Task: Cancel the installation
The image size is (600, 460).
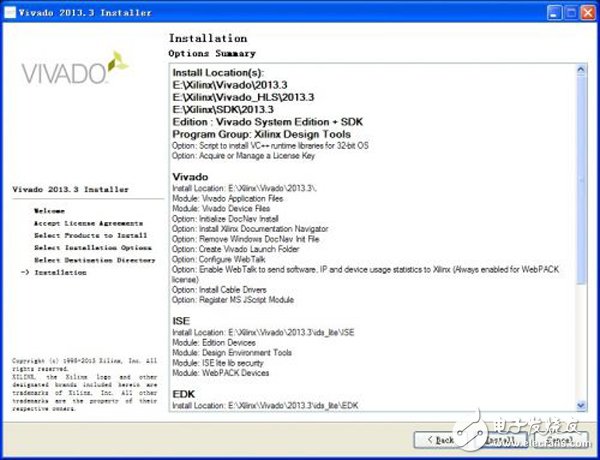Action: tap(557, 439)
